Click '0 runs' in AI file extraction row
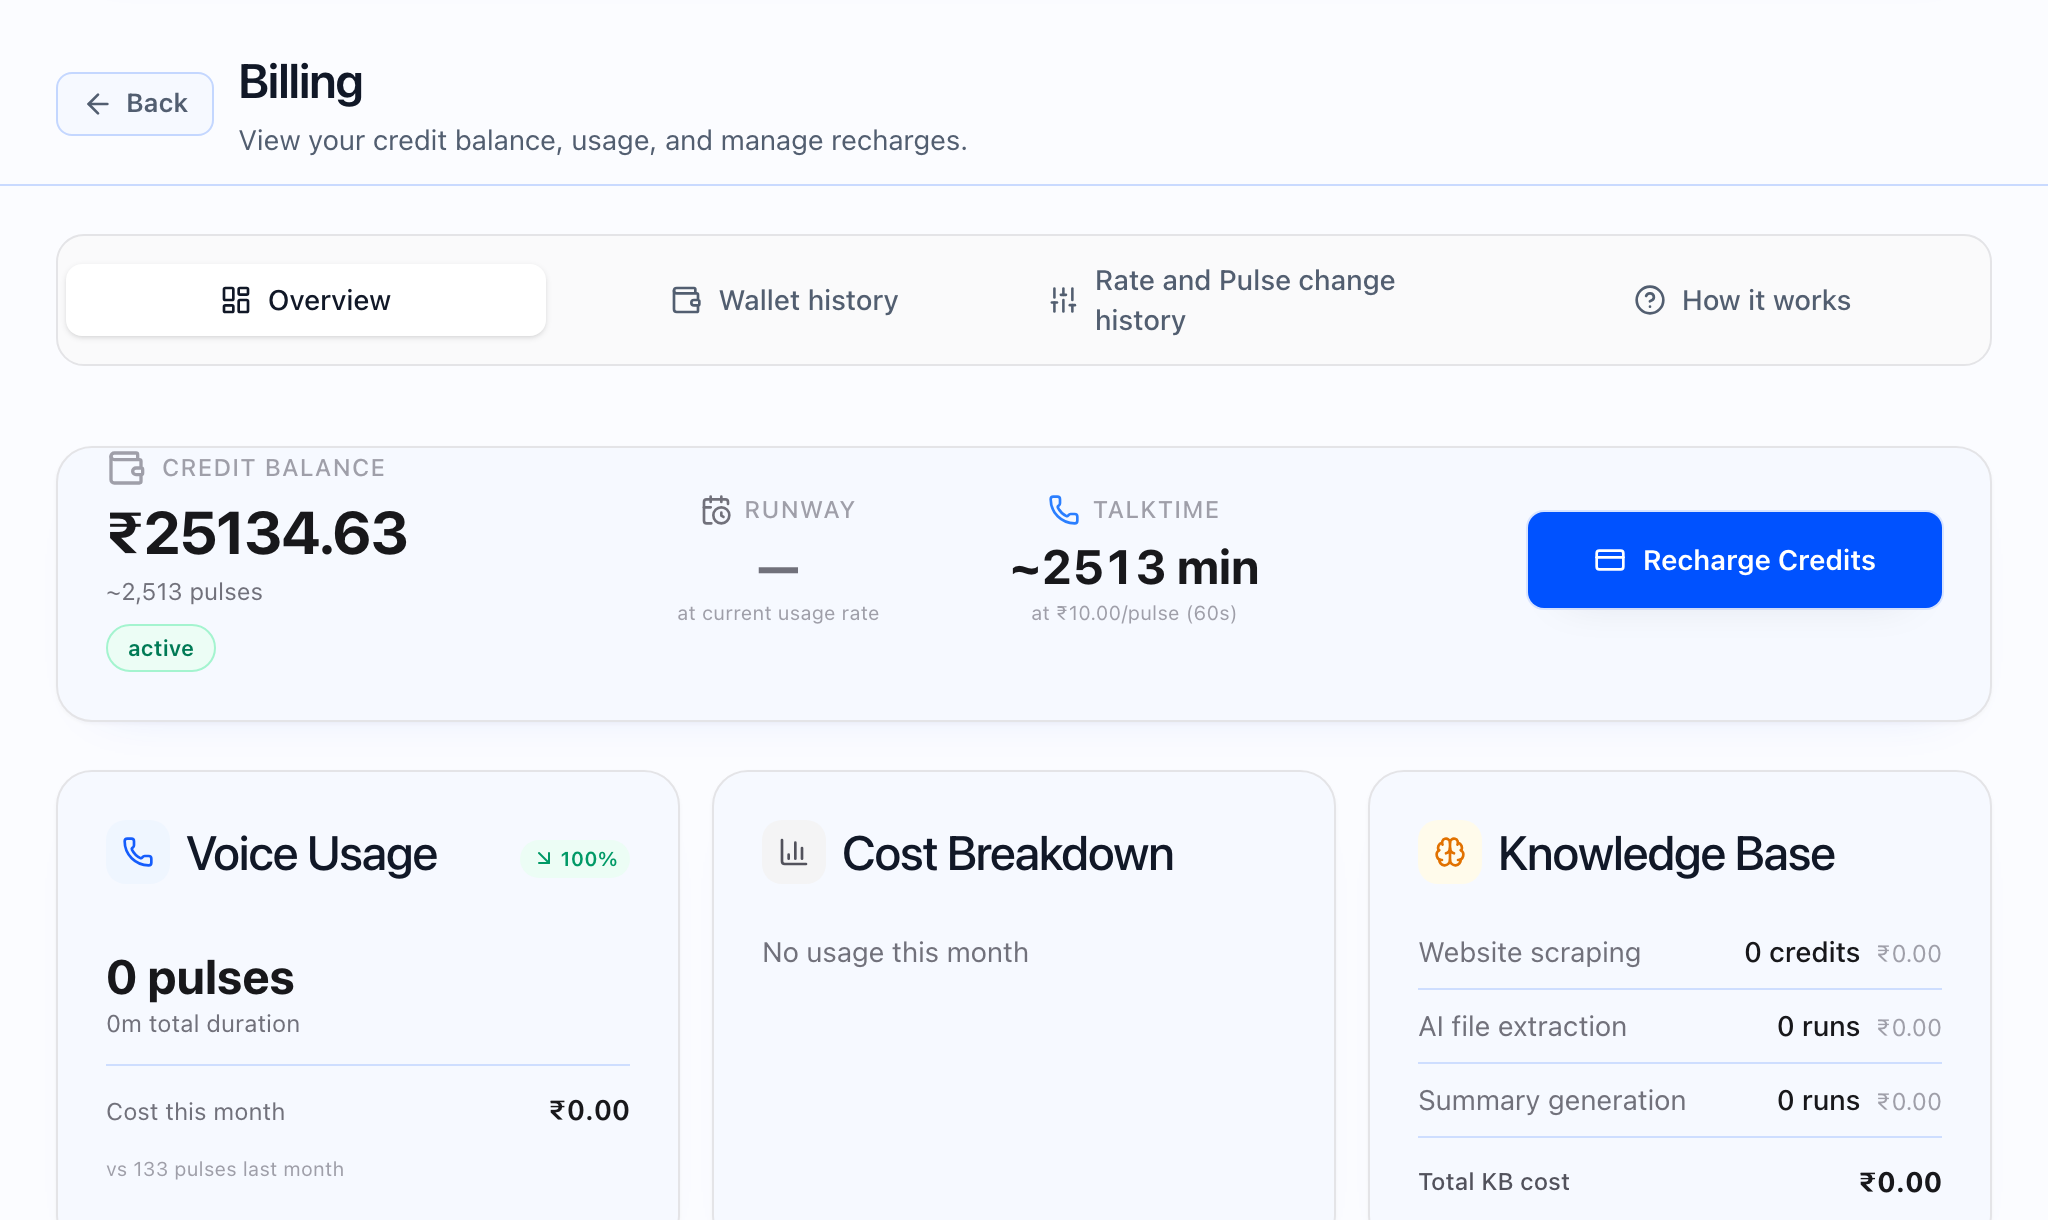 1818,1026
